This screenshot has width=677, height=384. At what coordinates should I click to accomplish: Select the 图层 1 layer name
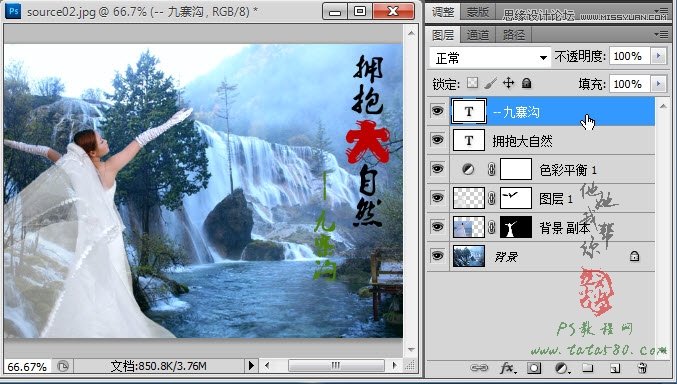[x=556, y=199]
